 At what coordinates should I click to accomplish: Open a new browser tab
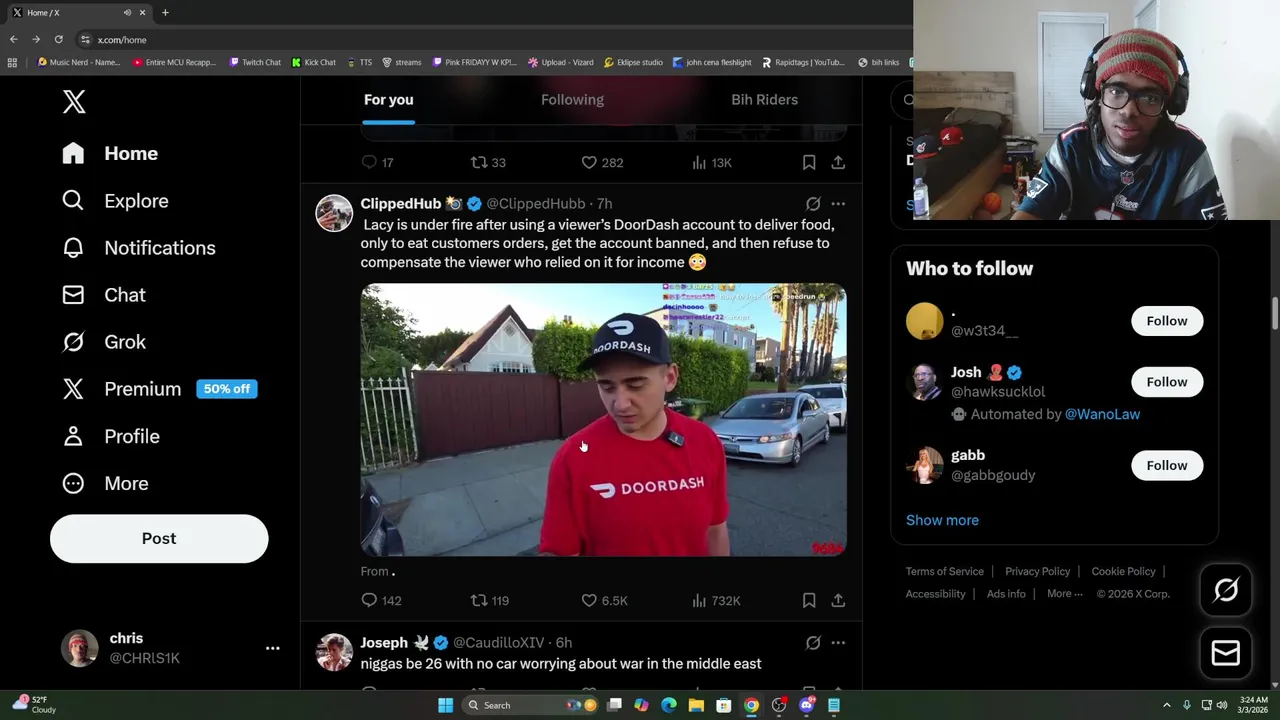165,13
